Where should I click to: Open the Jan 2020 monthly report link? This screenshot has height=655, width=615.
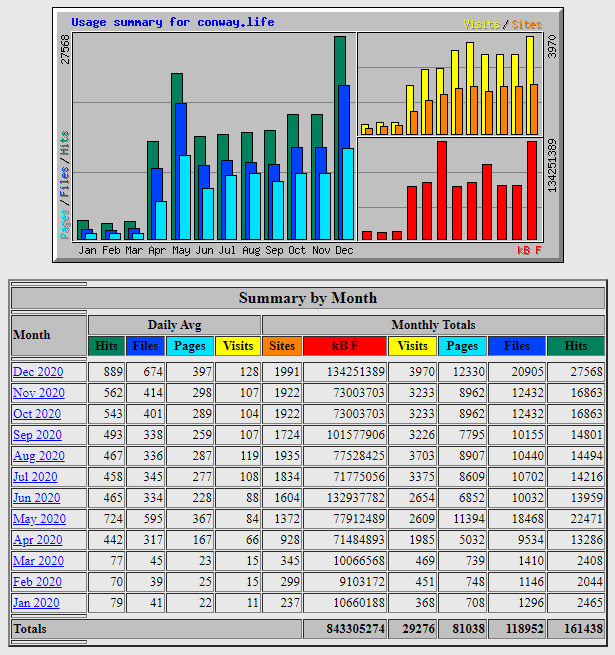36,603
